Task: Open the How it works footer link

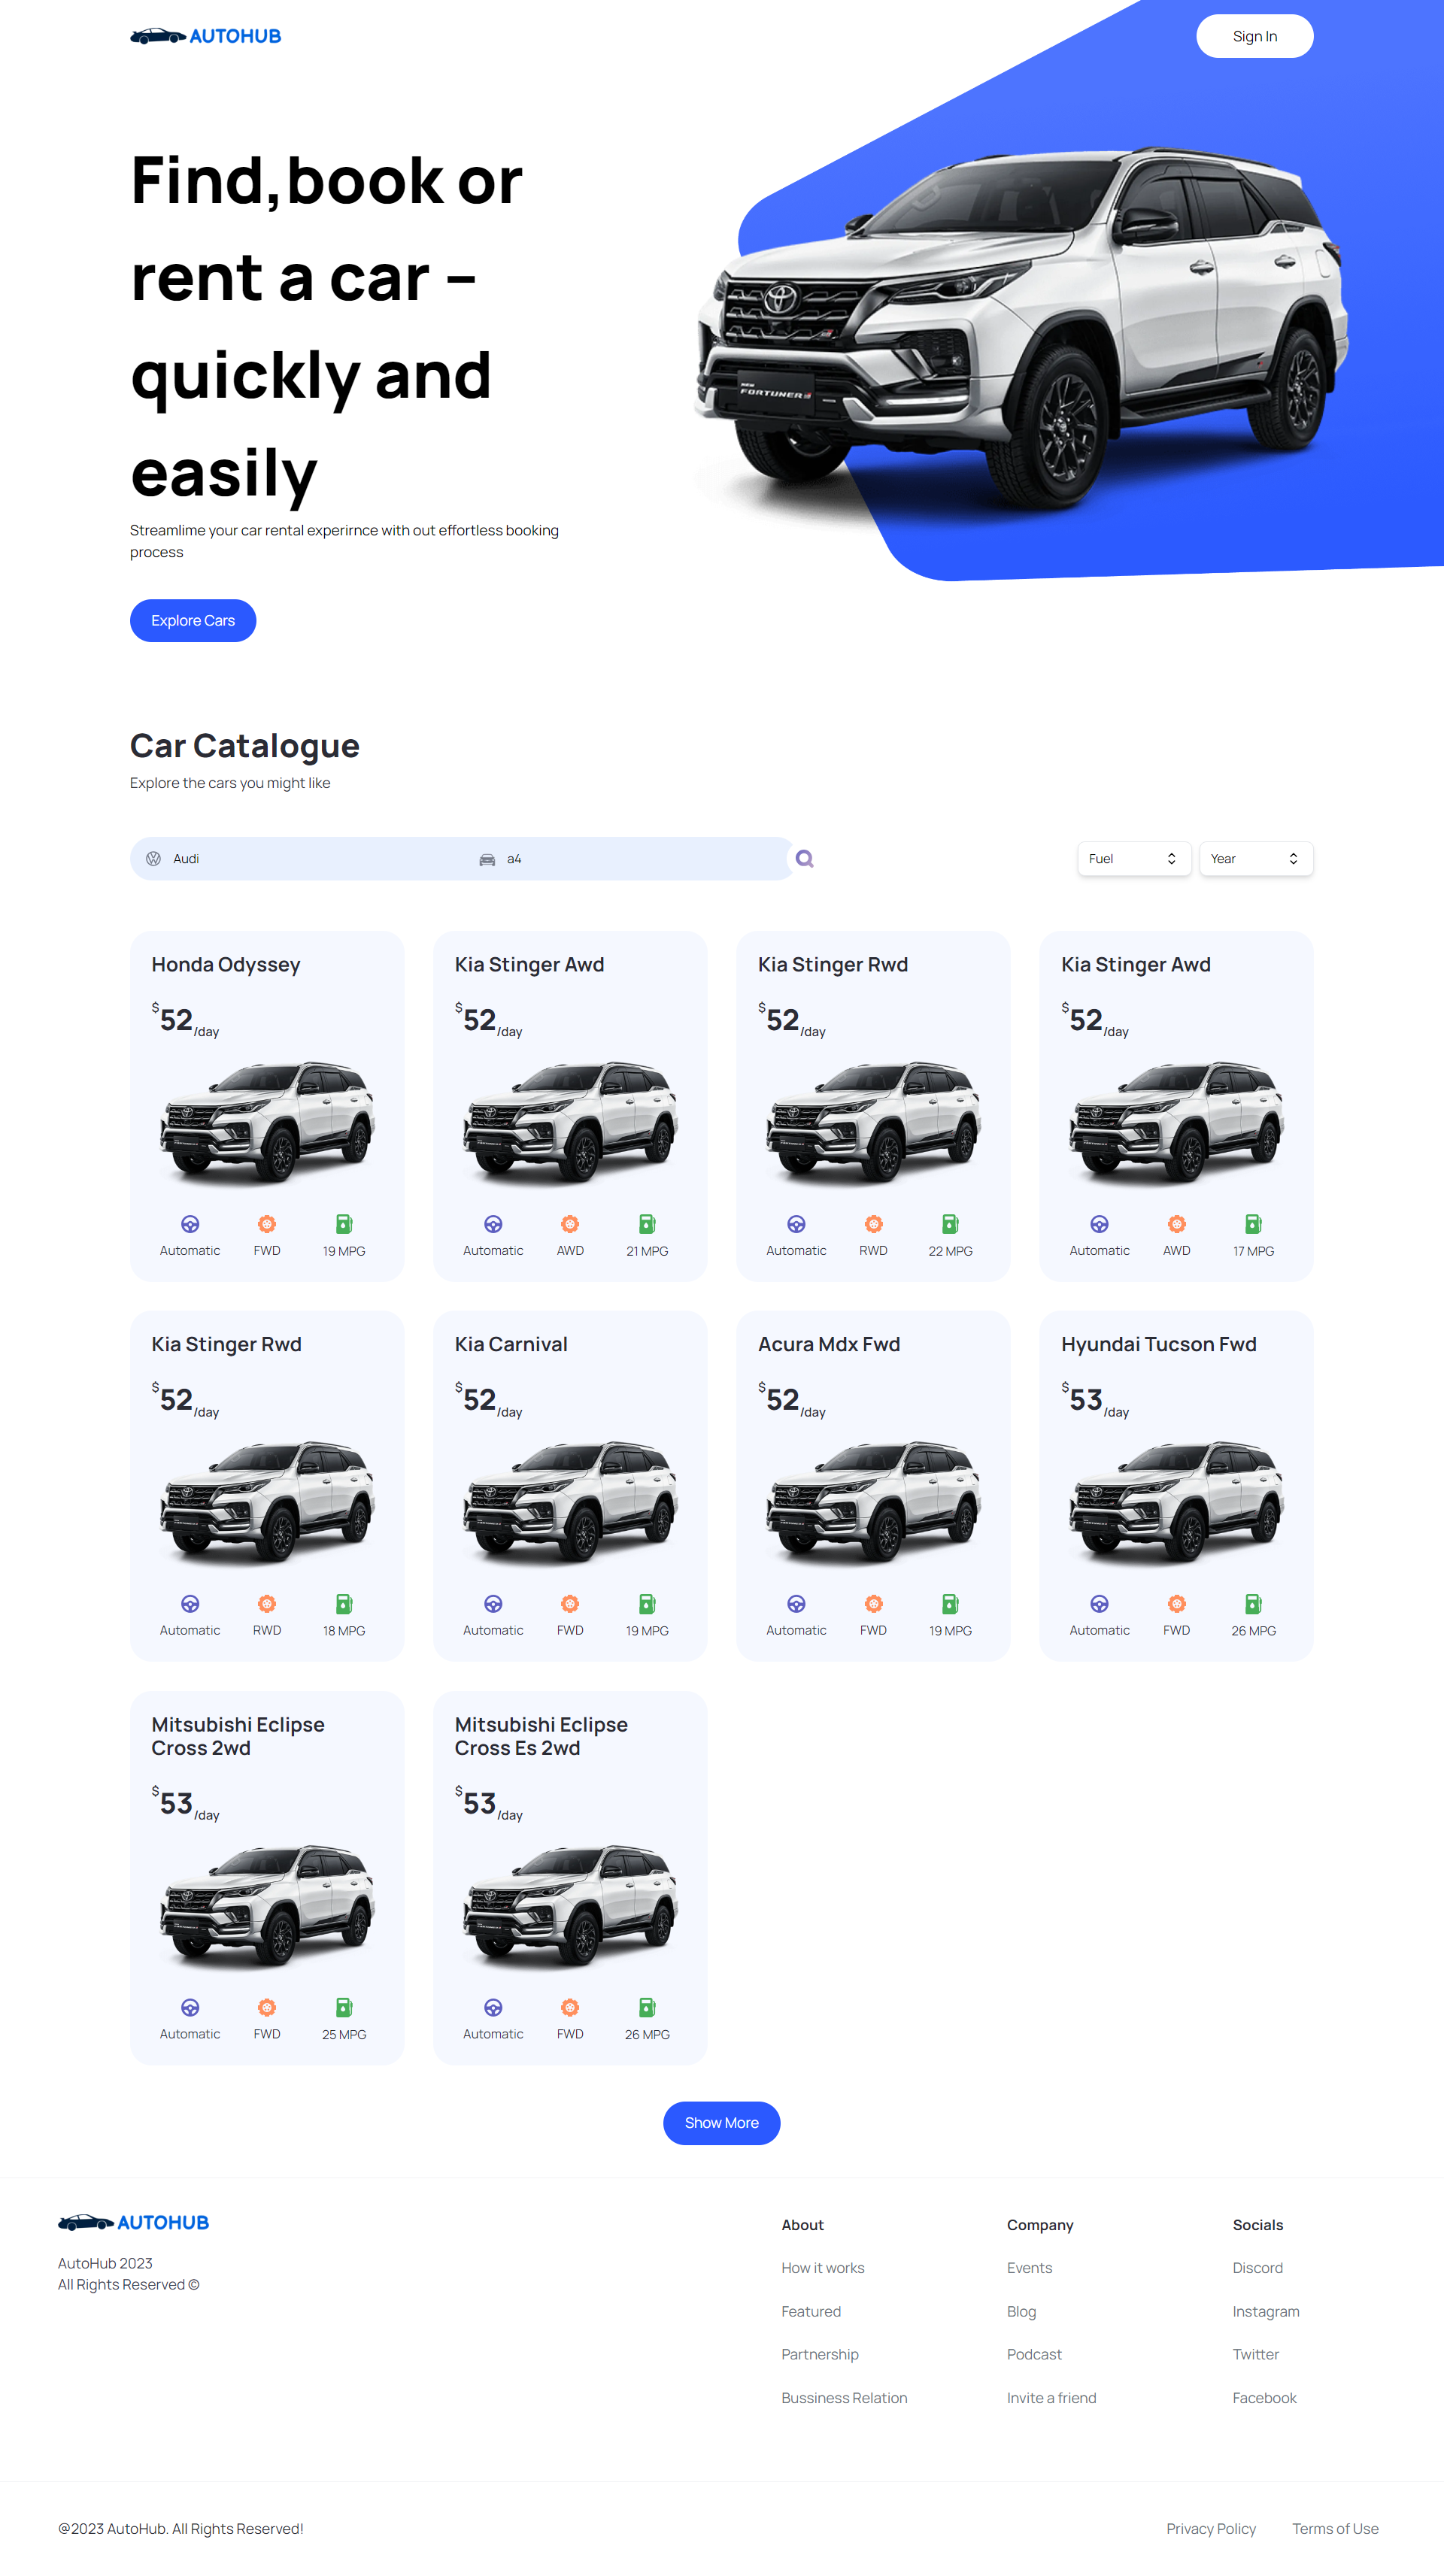Action: click(x=822, y=2268)
